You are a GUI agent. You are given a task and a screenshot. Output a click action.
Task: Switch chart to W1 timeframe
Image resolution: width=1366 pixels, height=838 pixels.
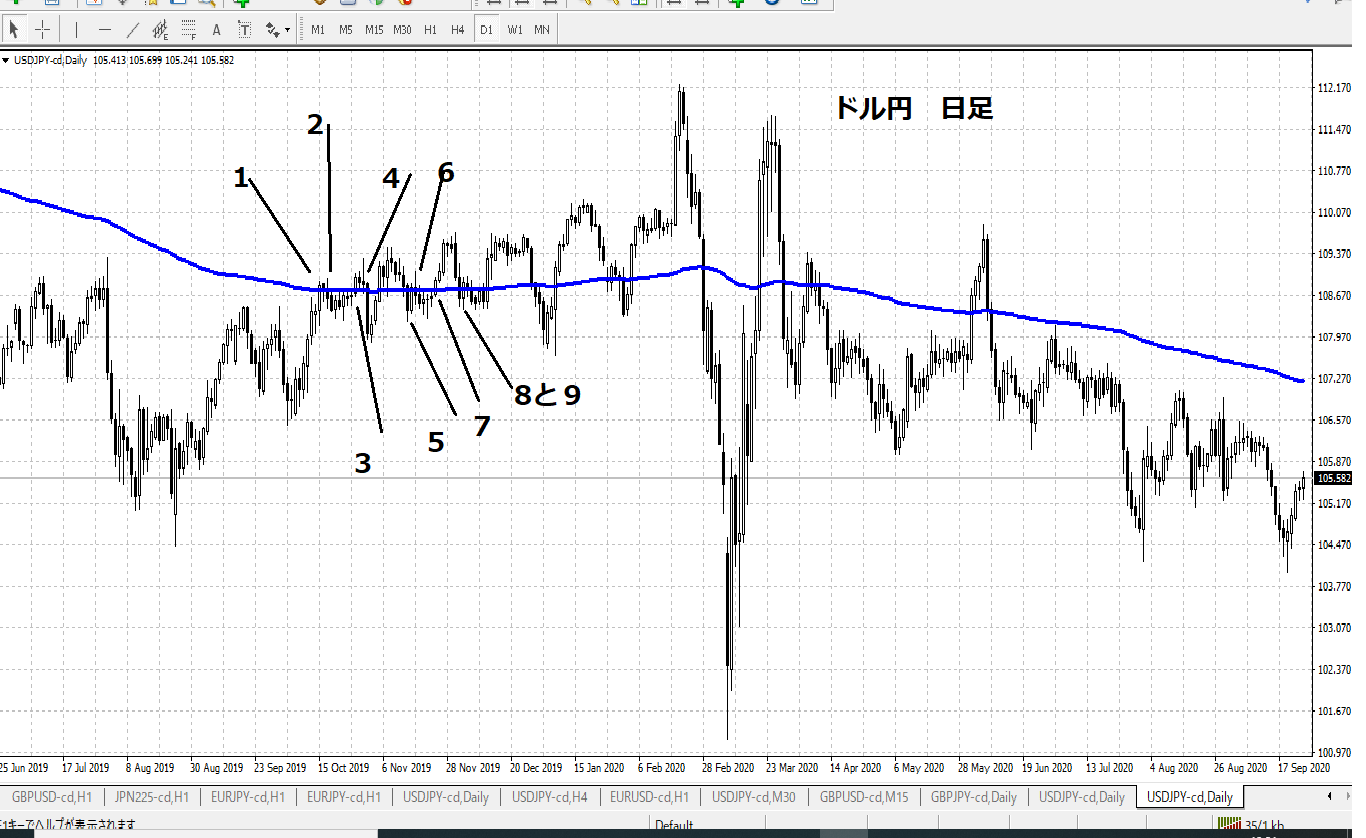pos(514,30)
